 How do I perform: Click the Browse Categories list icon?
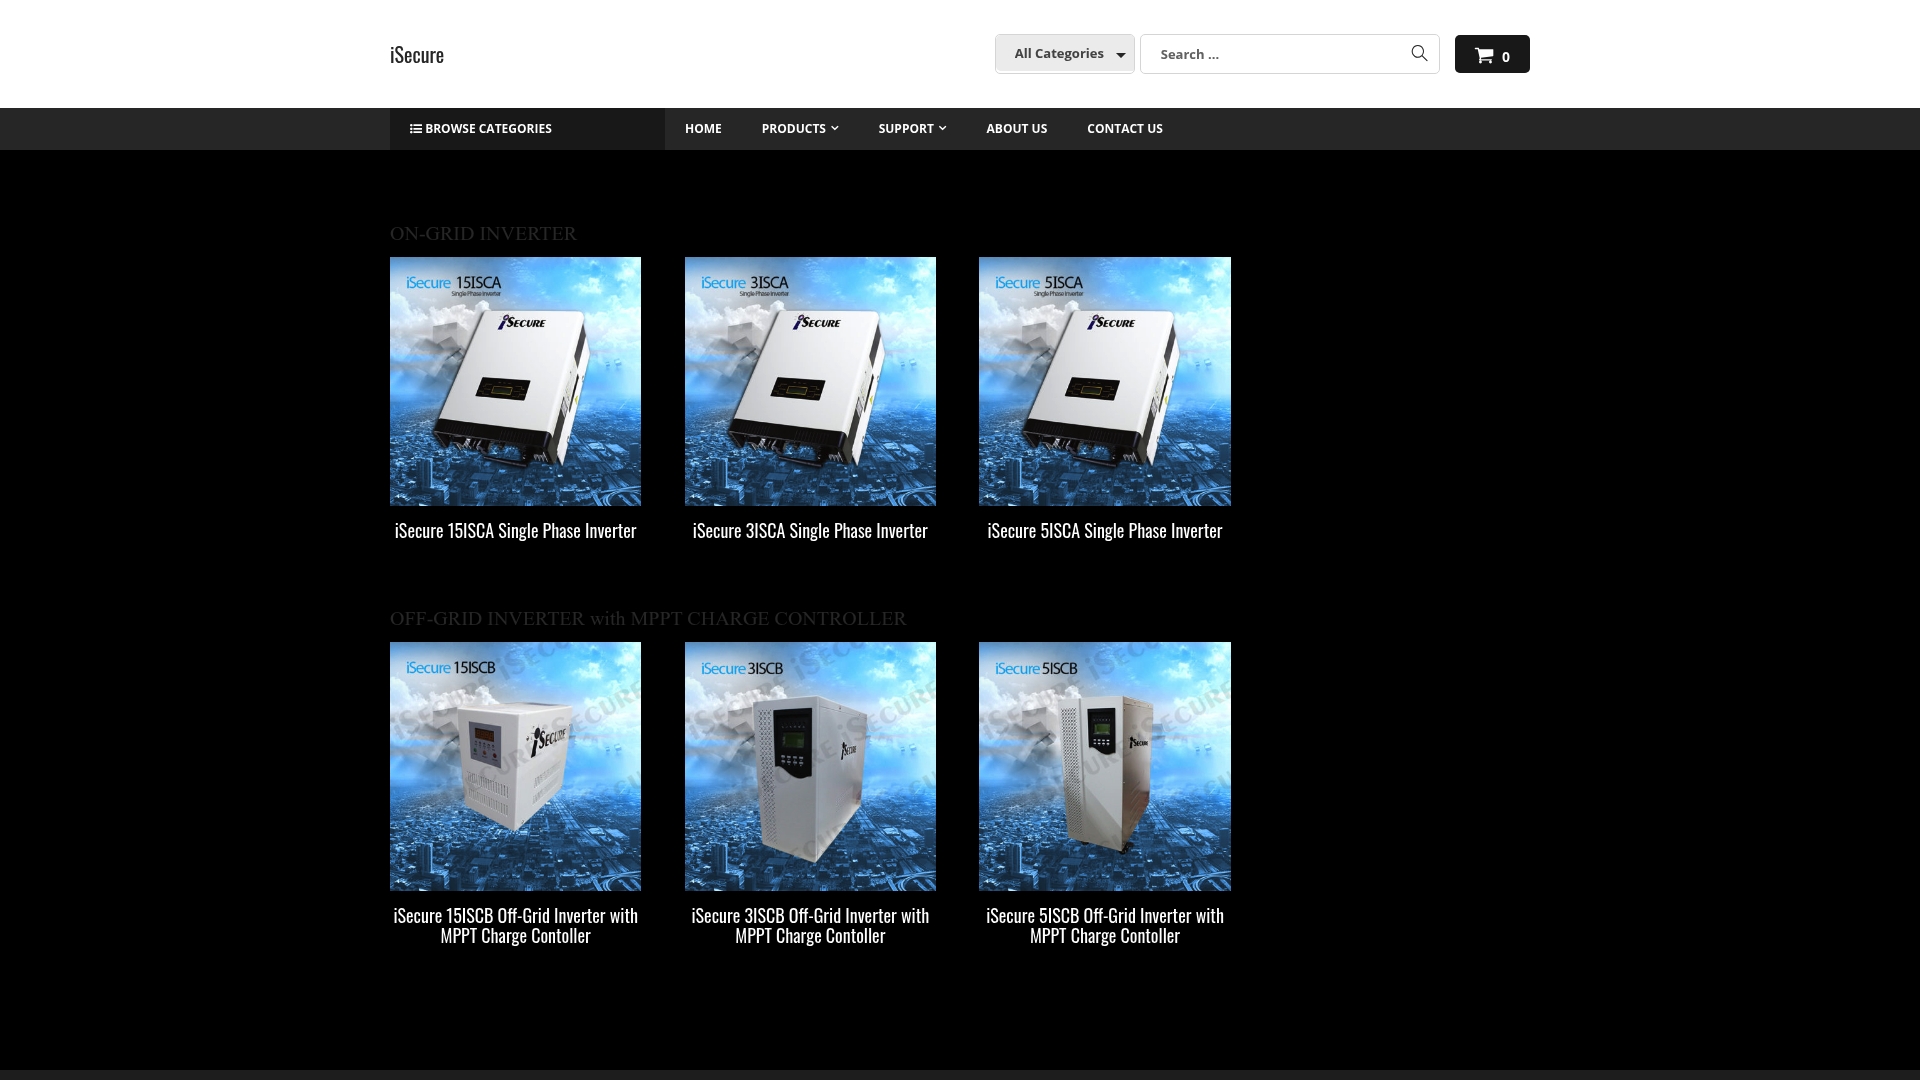tap(415, 129)
